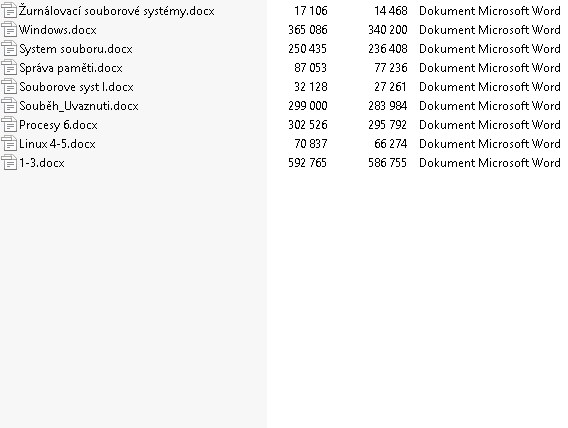Click the empty white area below the file list
Screen dimensions: 568x428
(x=417, y=297)
